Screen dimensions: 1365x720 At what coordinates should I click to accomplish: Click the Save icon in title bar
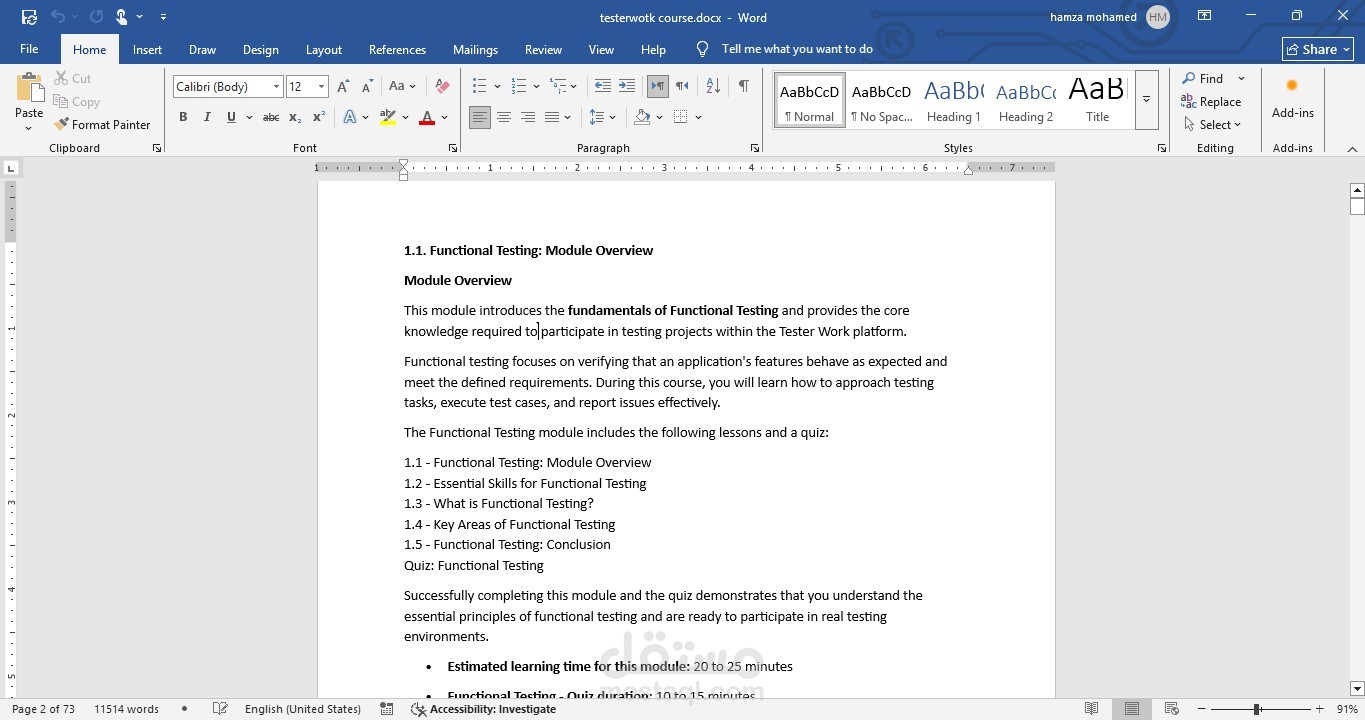tap(29, 17)
